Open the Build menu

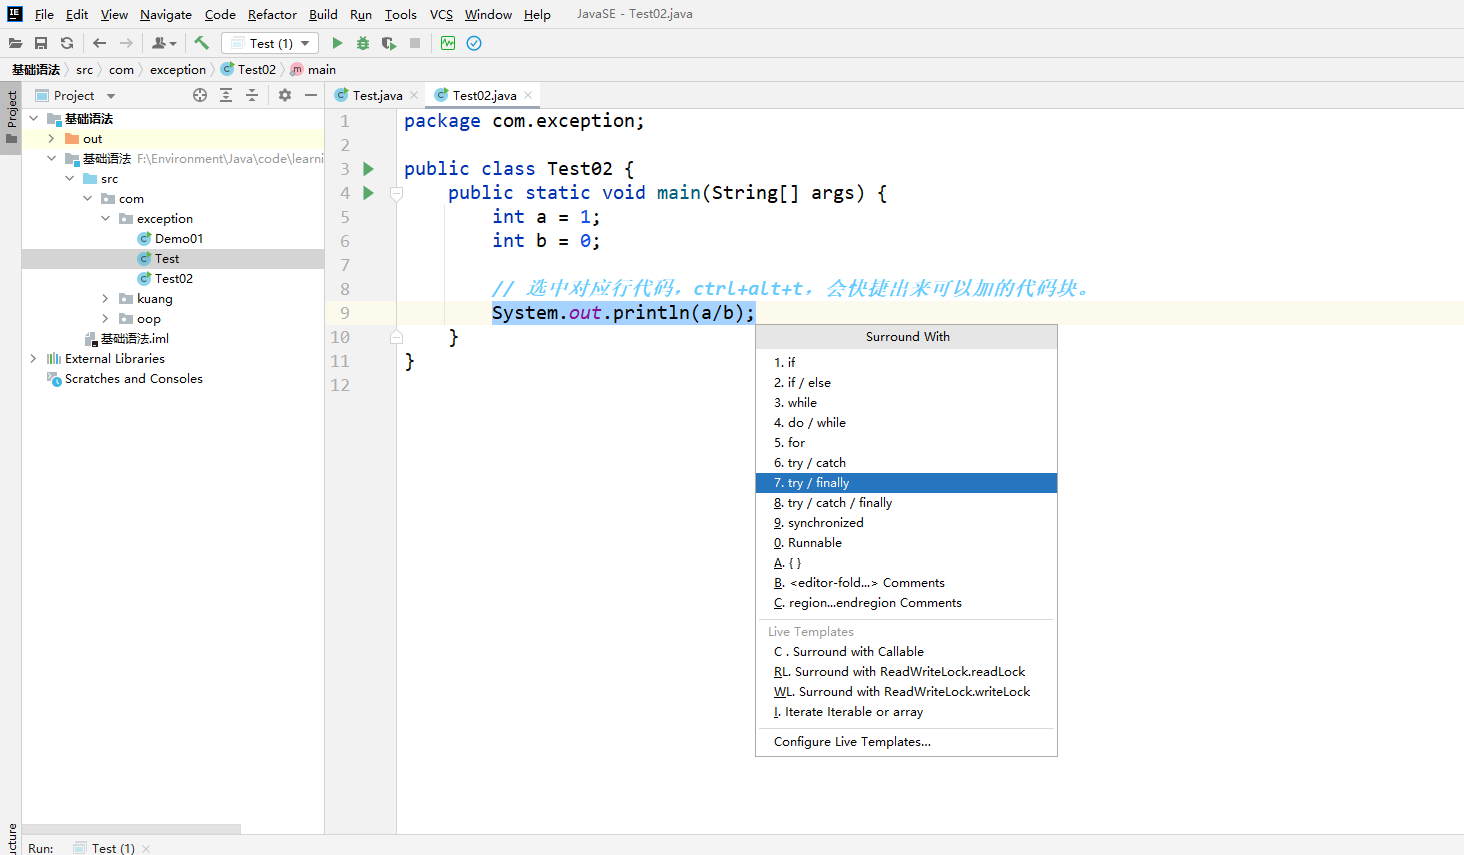(x=323, y=15)
